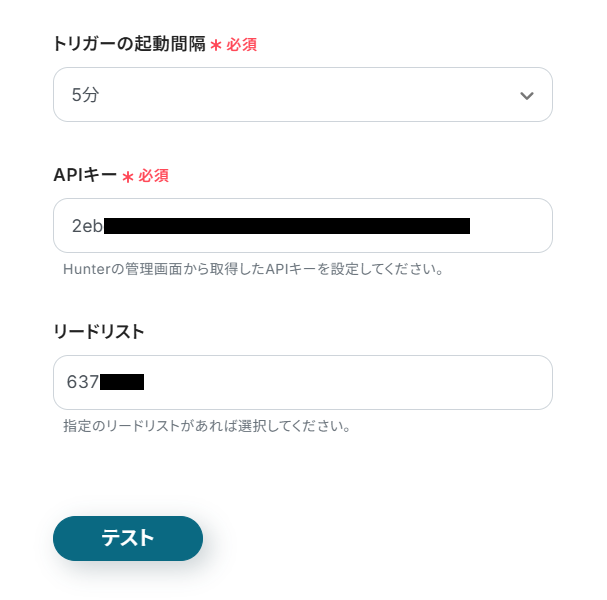The height and width of the screenshot is (600, 607).
Task: Click the トリガーの起動間隔 label
Action: pyautogui.click(x=129, y=44)
